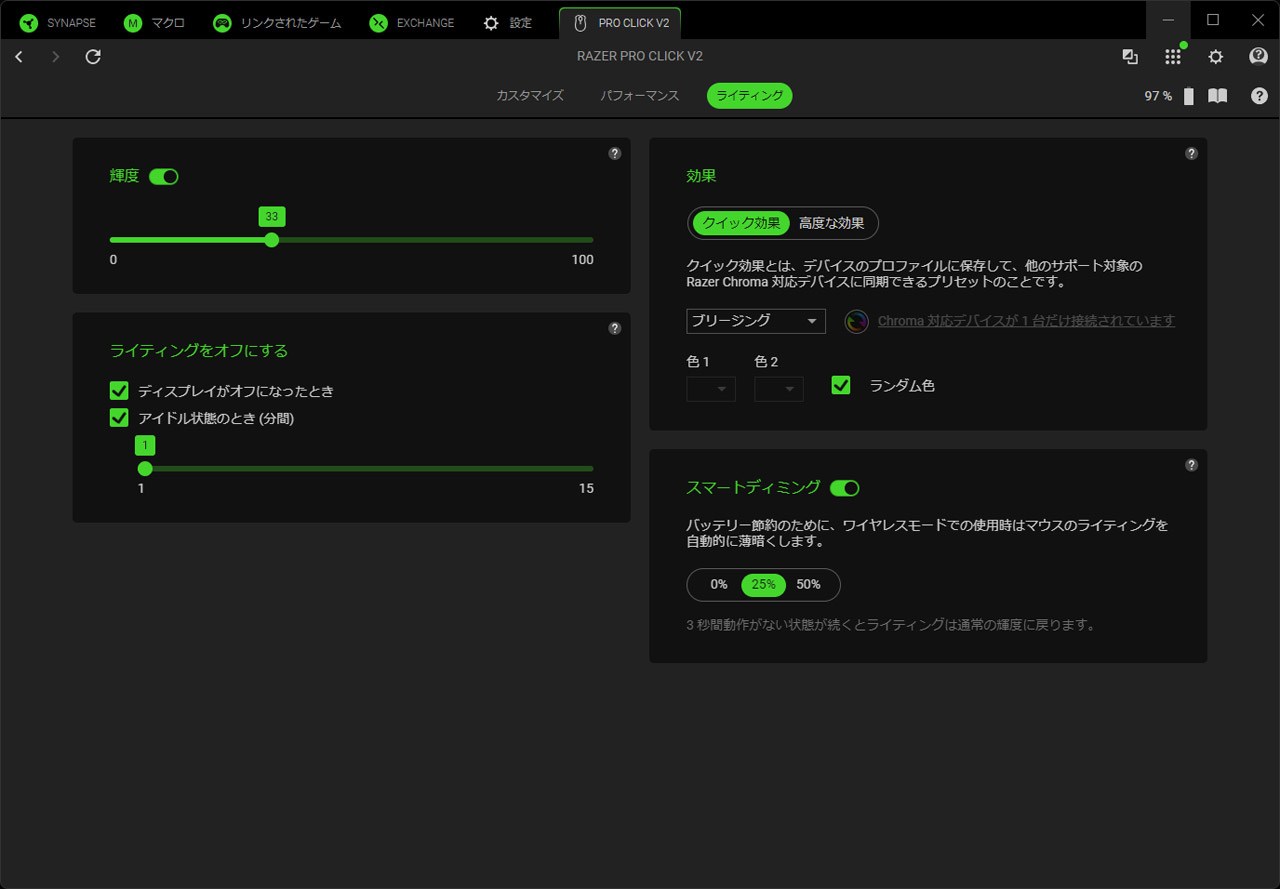The height and width of the screenshot is (889, 1280).
Task: Open the ブリージング effect dropdown
Action: 755,321
